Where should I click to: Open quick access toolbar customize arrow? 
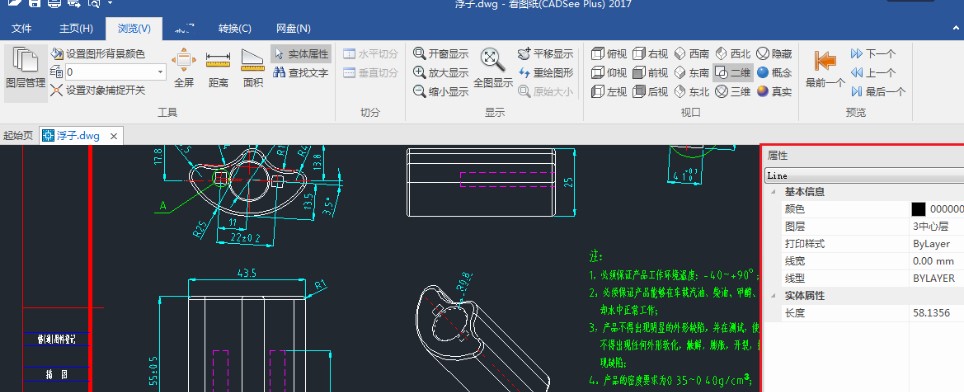pos(110,3)
